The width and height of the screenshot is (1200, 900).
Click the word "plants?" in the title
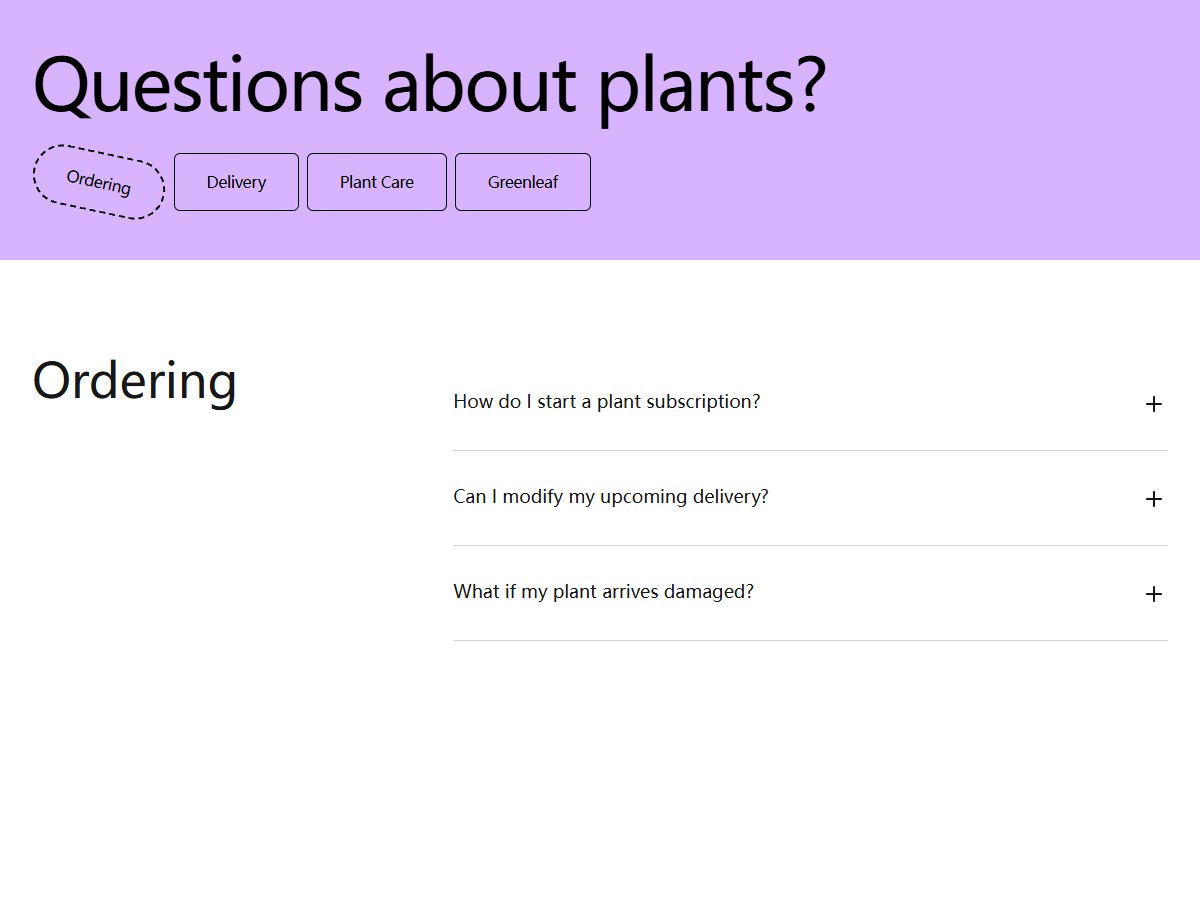[x=712, y=88]
